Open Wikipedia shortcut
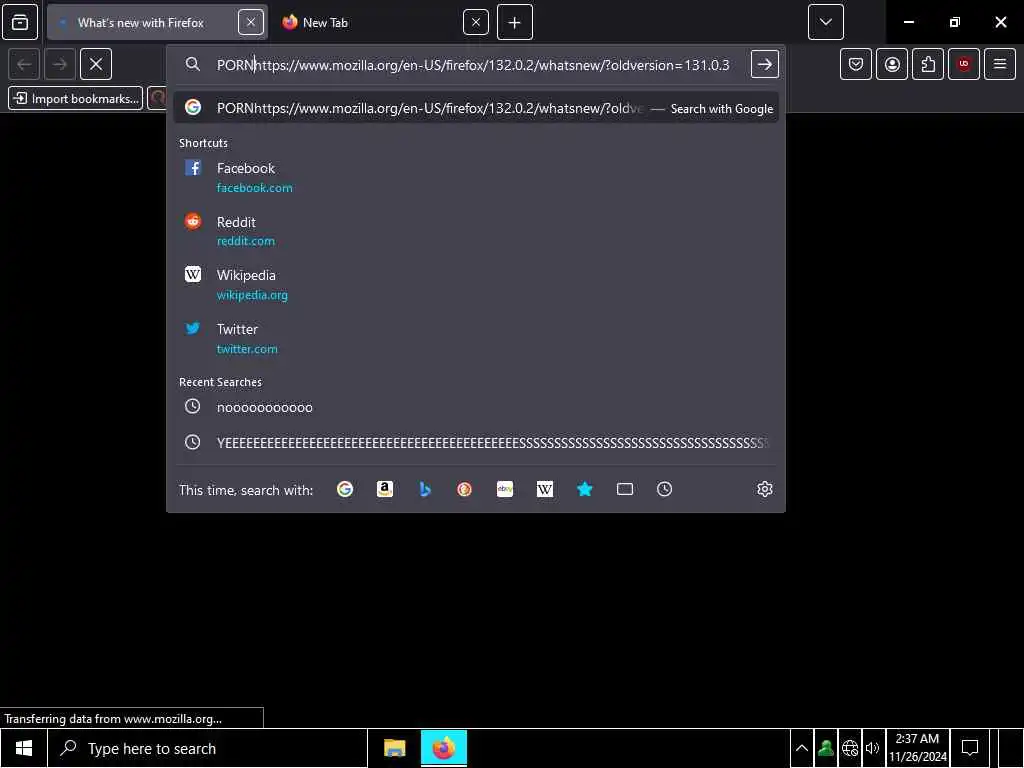The image size is (1024, 768). 476,285
